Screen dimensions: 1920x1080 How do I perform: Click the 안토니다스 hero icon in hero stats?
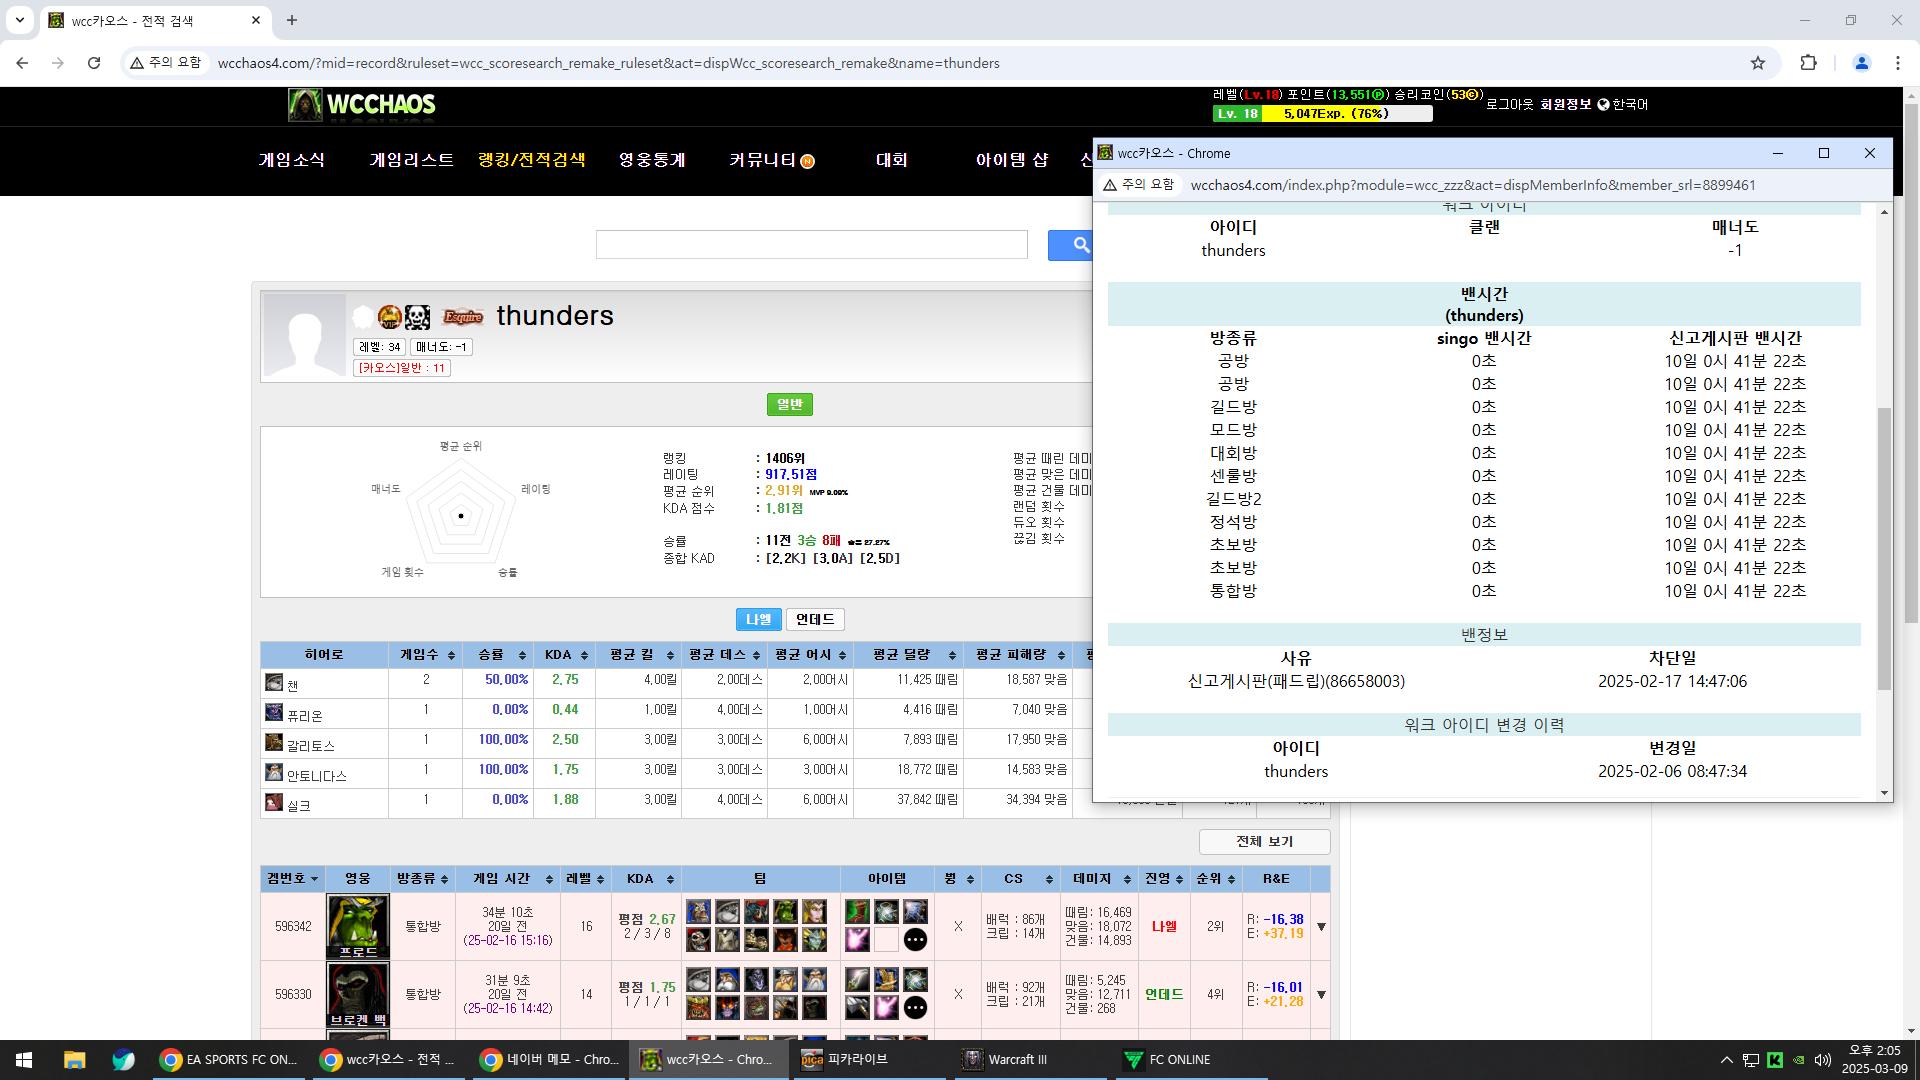pyautogui.click(x=274, y=772)
